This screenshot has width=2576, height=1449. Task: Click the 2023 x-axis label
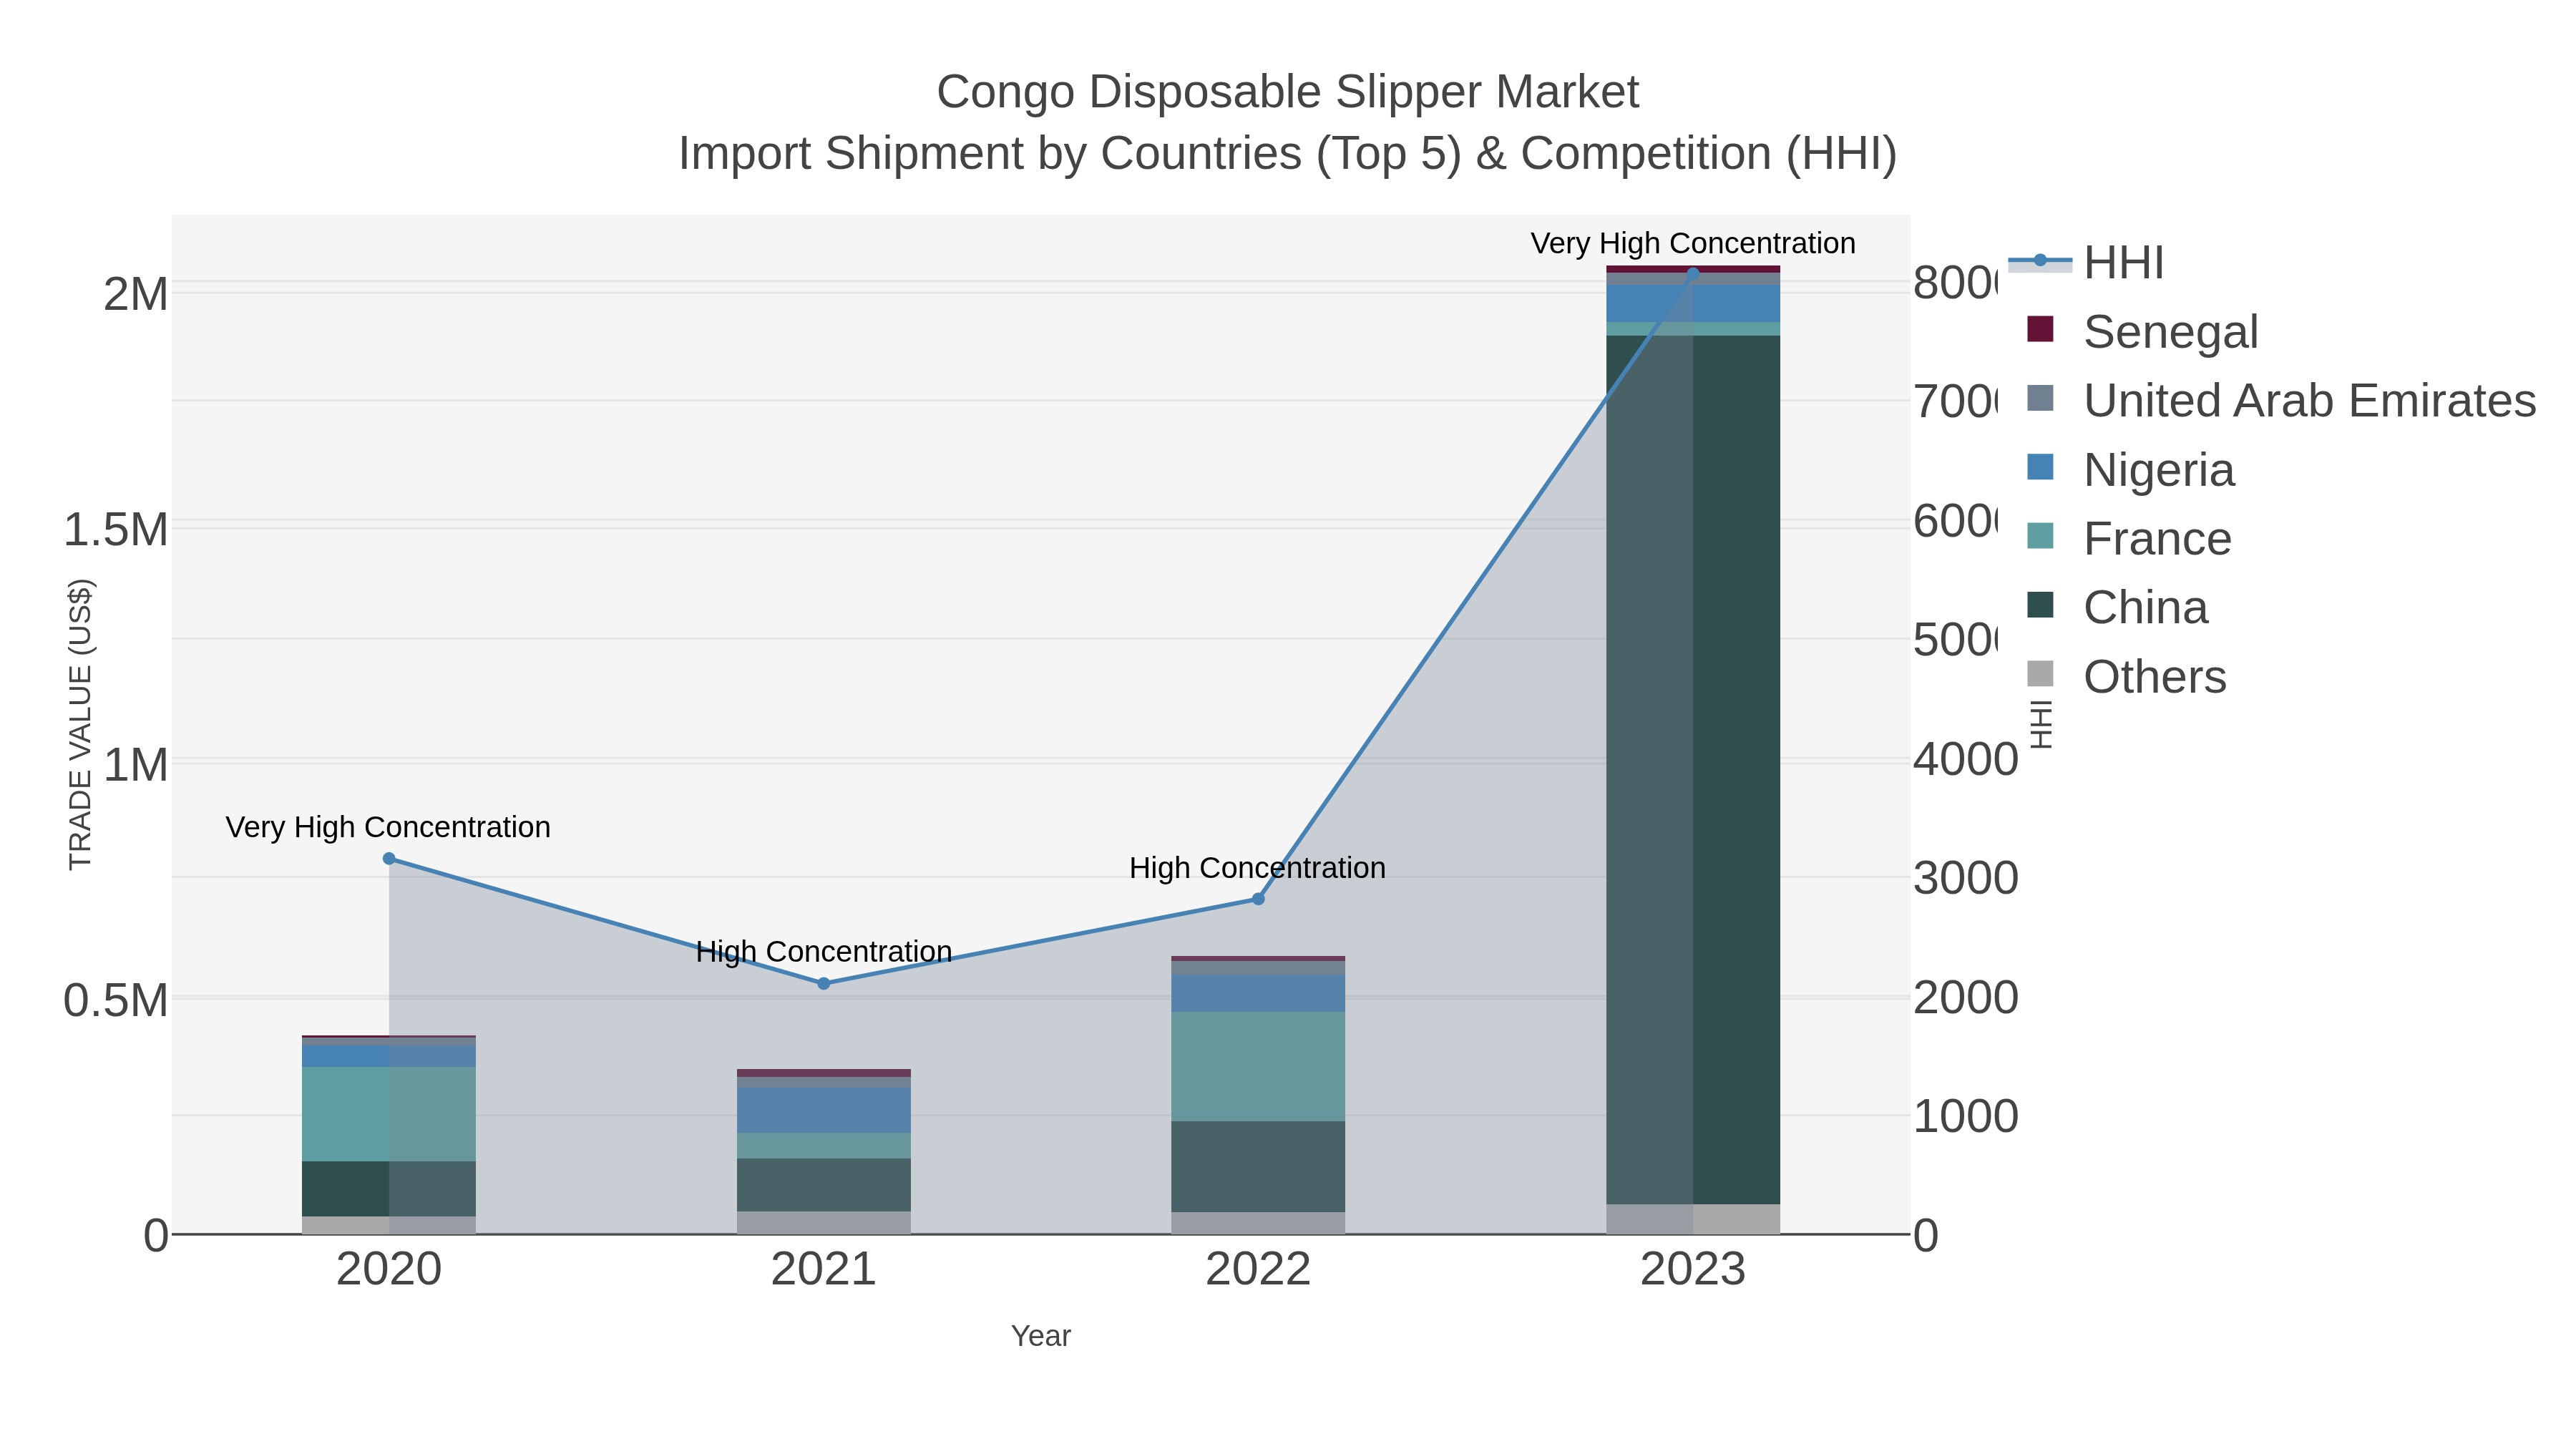(1693, 1269)
